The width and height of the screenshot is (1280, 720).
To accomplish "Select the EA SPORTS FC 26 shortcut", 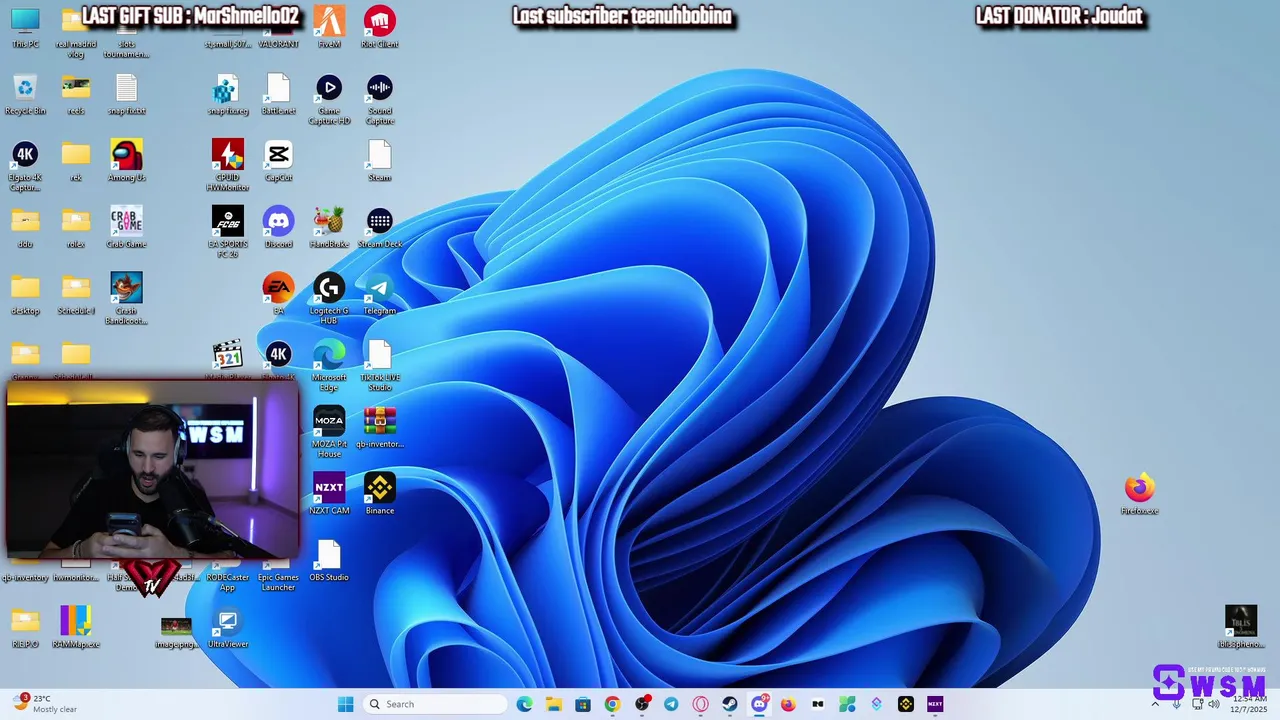I will click(x=228, y=232).
